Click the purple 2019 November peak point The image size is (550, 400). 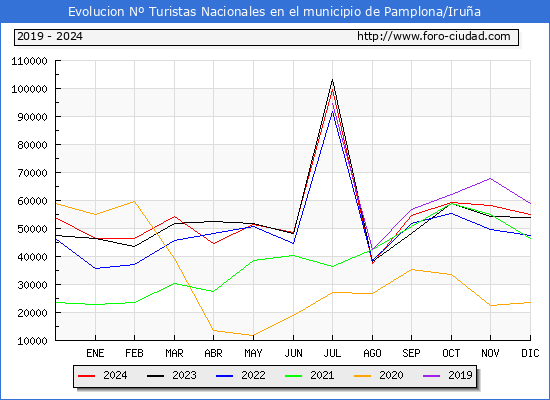point(490,178)
